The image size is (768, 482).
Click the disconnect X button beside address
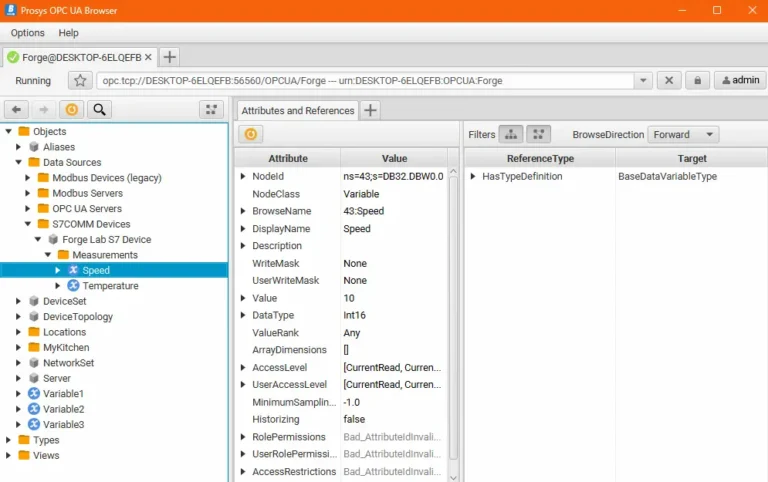(669, 80)
